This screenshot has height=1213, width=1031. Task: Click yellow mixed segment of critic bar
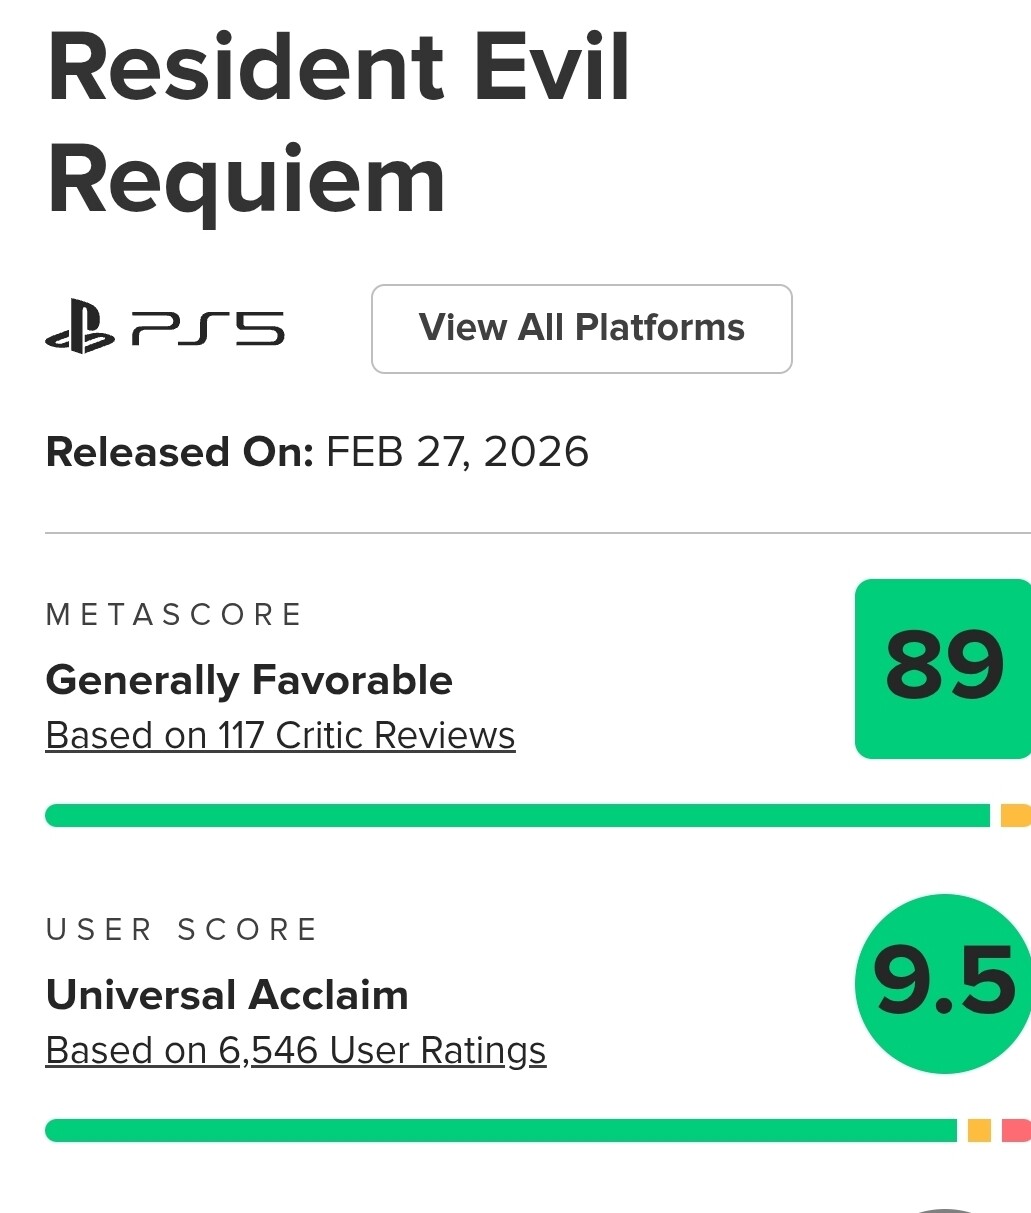[x=1015, y=816]
